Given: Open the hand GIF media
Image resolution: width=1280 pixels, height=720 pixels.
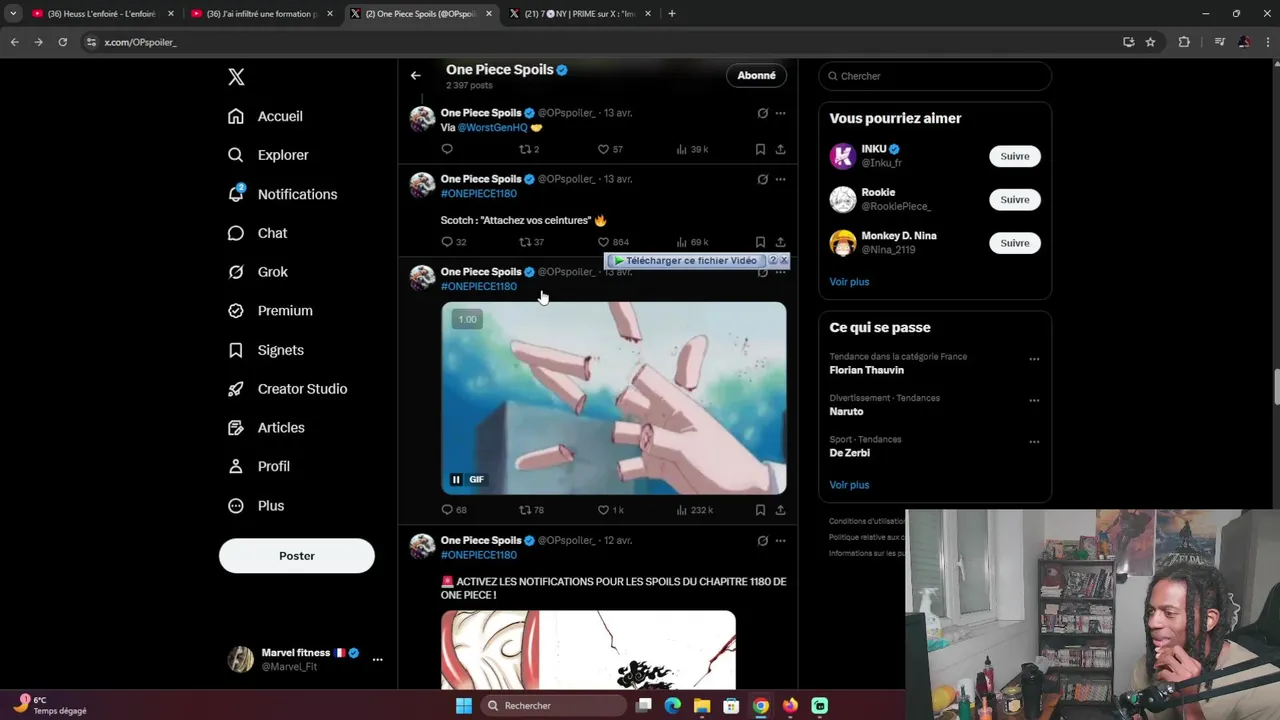Looking at the screenshot, I should point(614,398).
